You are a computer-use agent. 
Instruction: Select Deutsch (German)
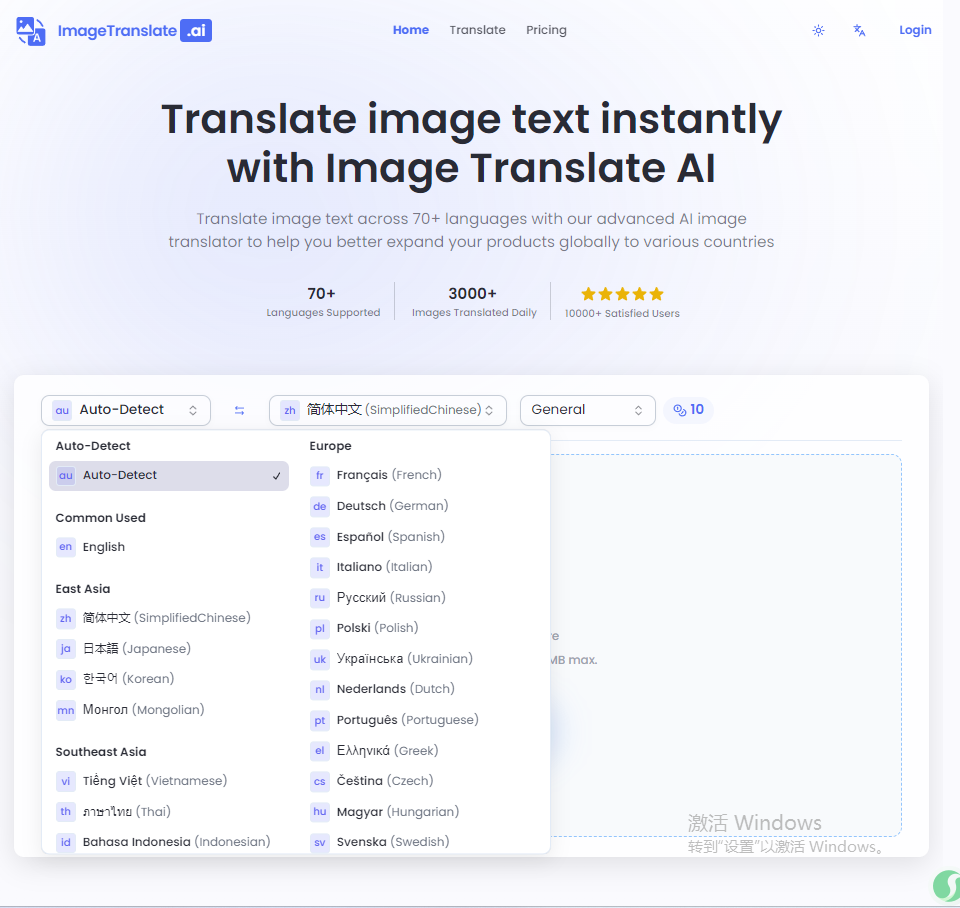coord(422,506)
